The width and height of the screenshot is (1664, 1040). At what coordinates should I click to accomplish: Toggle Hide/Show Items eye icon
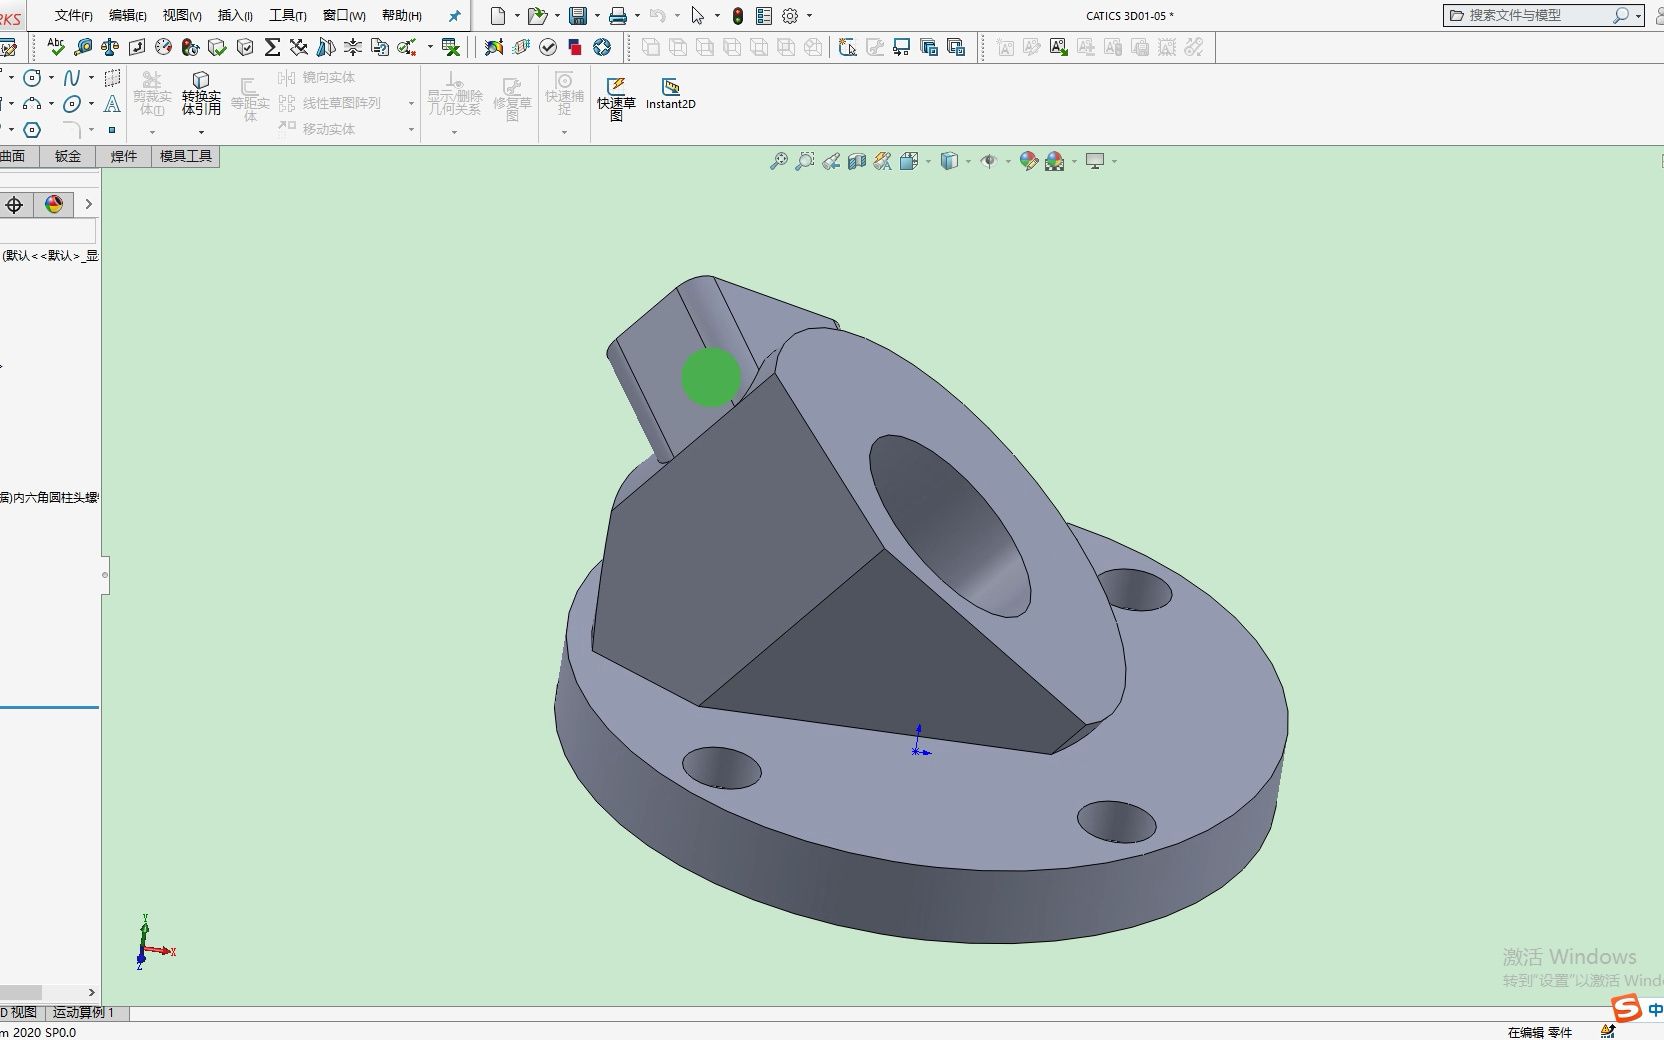[x=990, y=161]
